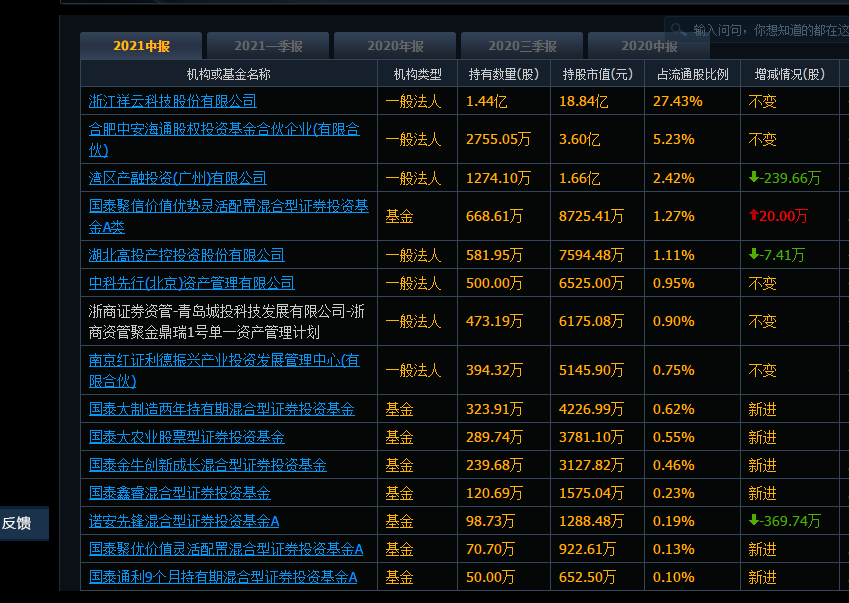This screenshot has height=603, width=849.
Task: Open 合肥中安海通股权投资基金合伙企业 link
Action: coord(224,139)
